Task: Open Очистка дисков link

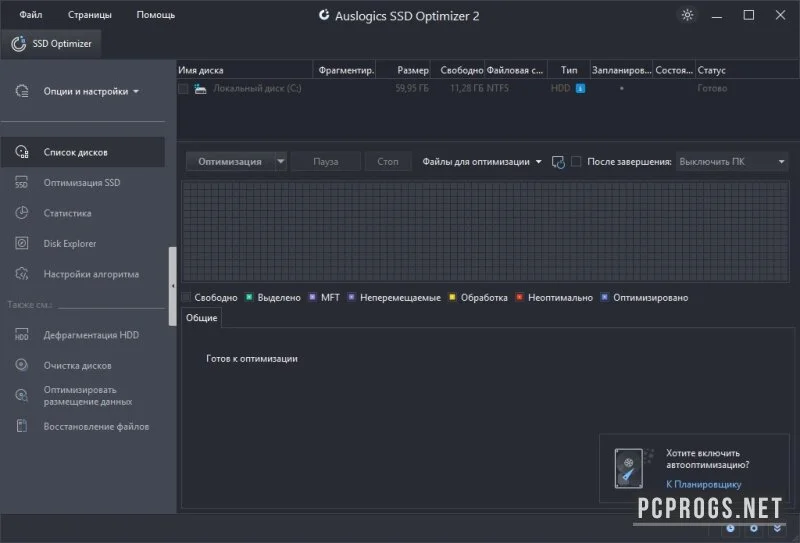Action: coord(78,366)
